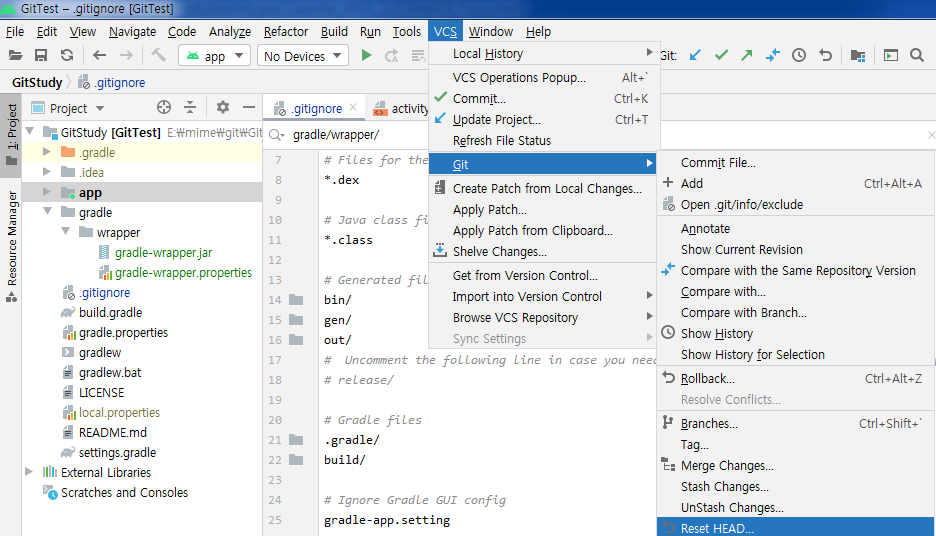
Task: Open Project panel settings gear
Action: point(223,107)
